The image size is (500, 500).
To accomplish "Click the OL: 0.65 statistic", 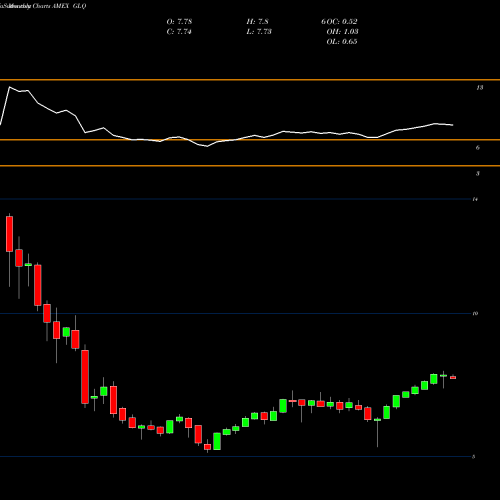I will [x=342, y=42].
